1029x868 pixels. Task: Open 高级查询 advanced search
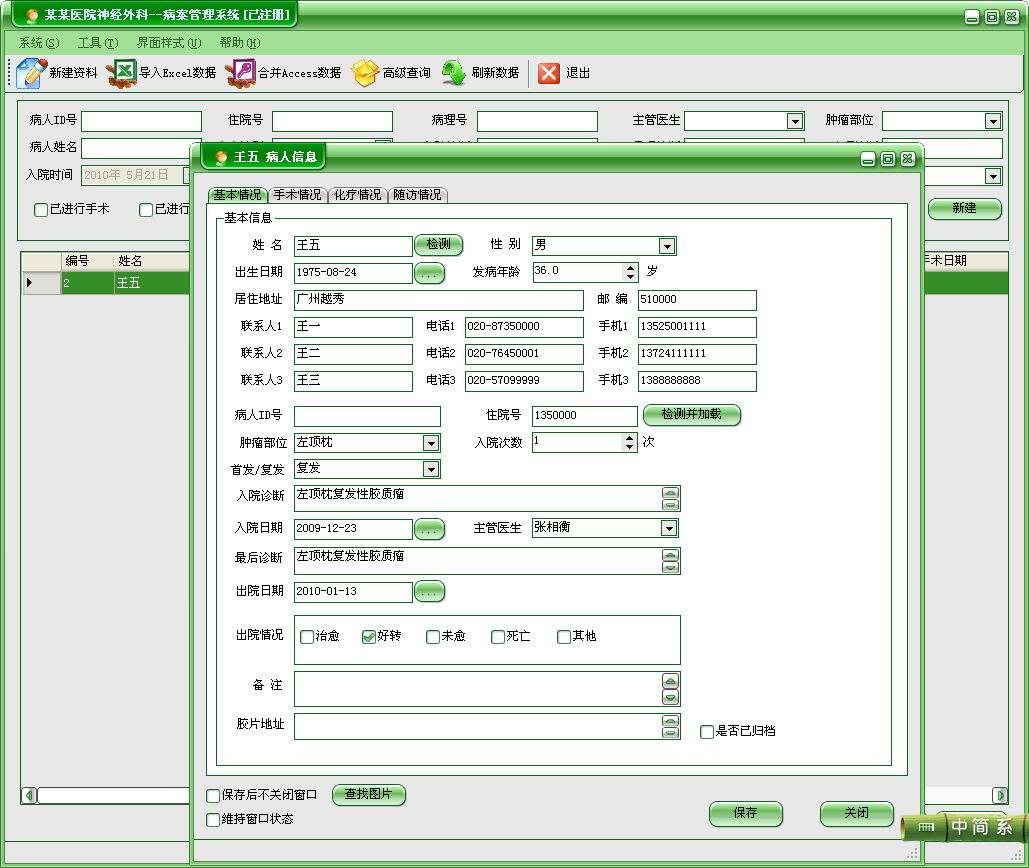coord(366,73)
